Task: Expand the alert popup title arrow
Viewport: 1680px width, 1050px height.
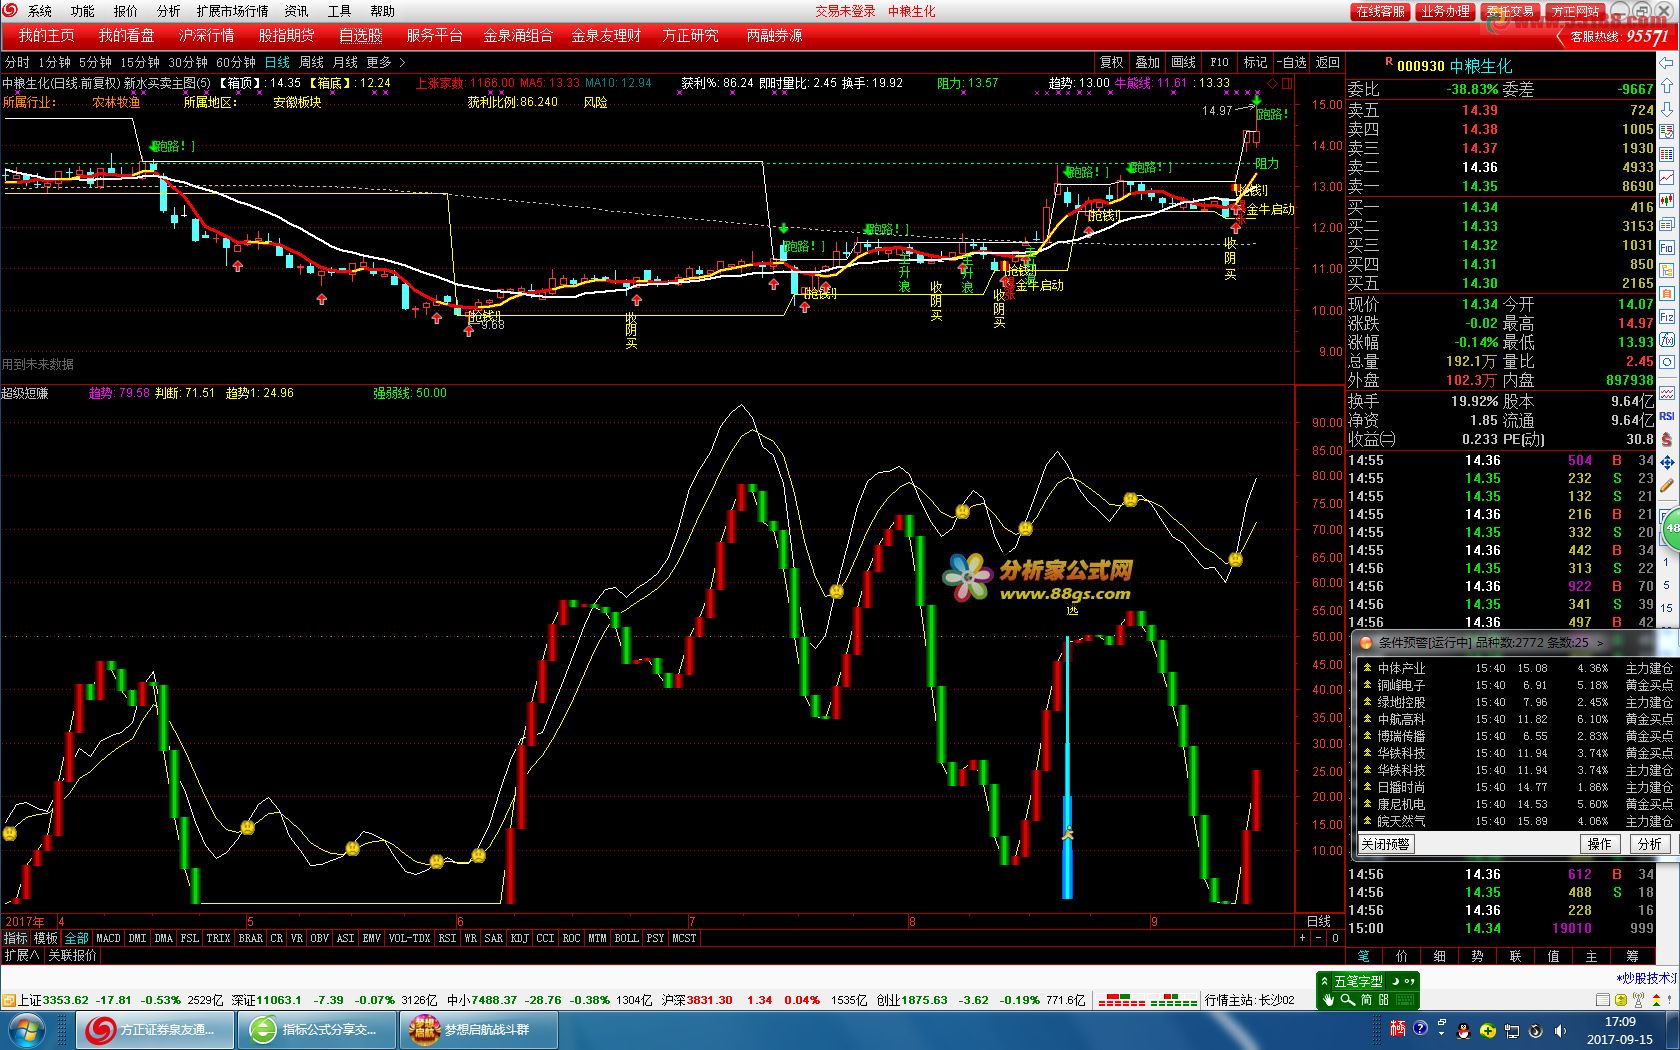Action: 1600,642
